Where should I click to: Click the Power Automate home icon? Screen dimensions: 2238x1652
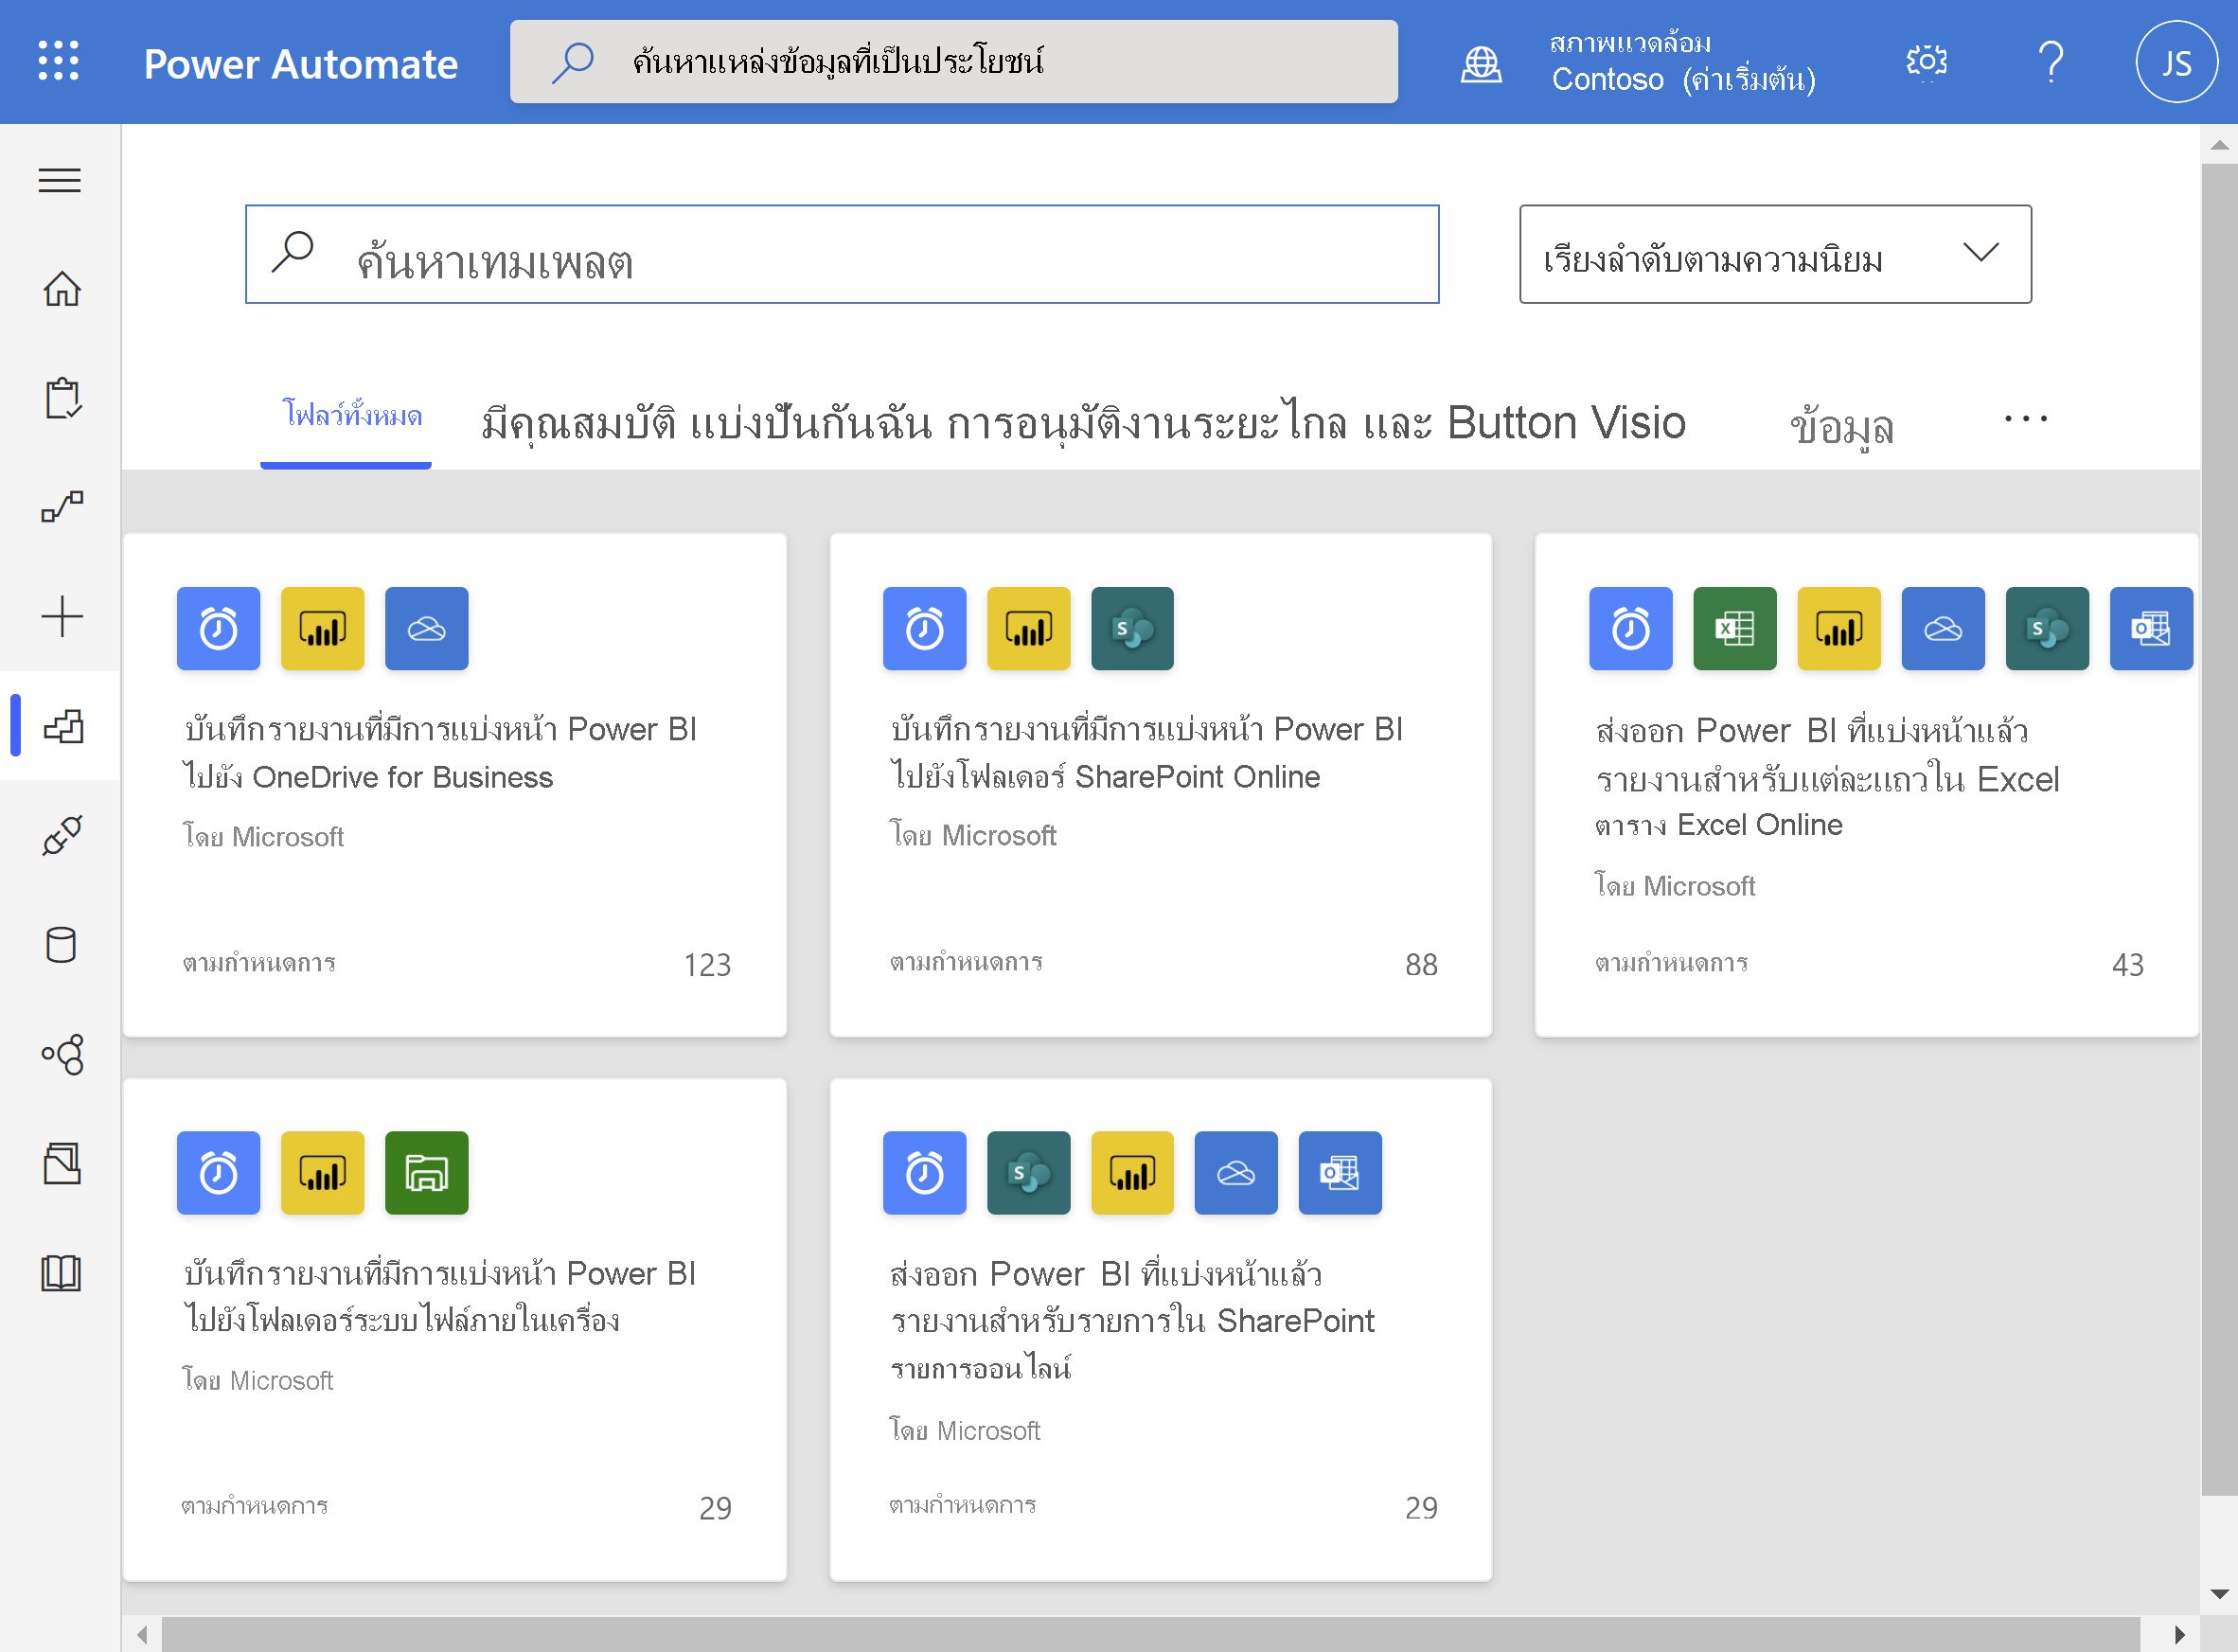click(x=61, y=289)
